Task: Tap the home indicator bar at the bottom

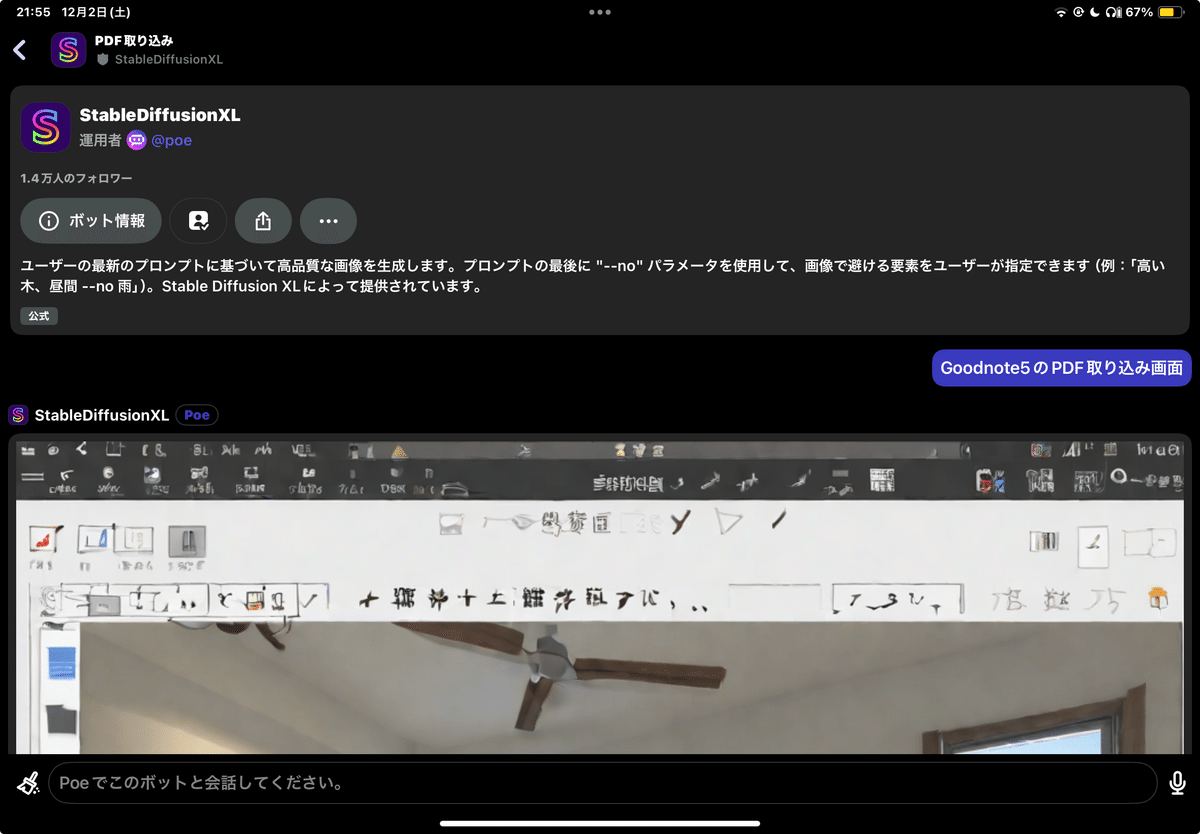Action: pos(600,823)
